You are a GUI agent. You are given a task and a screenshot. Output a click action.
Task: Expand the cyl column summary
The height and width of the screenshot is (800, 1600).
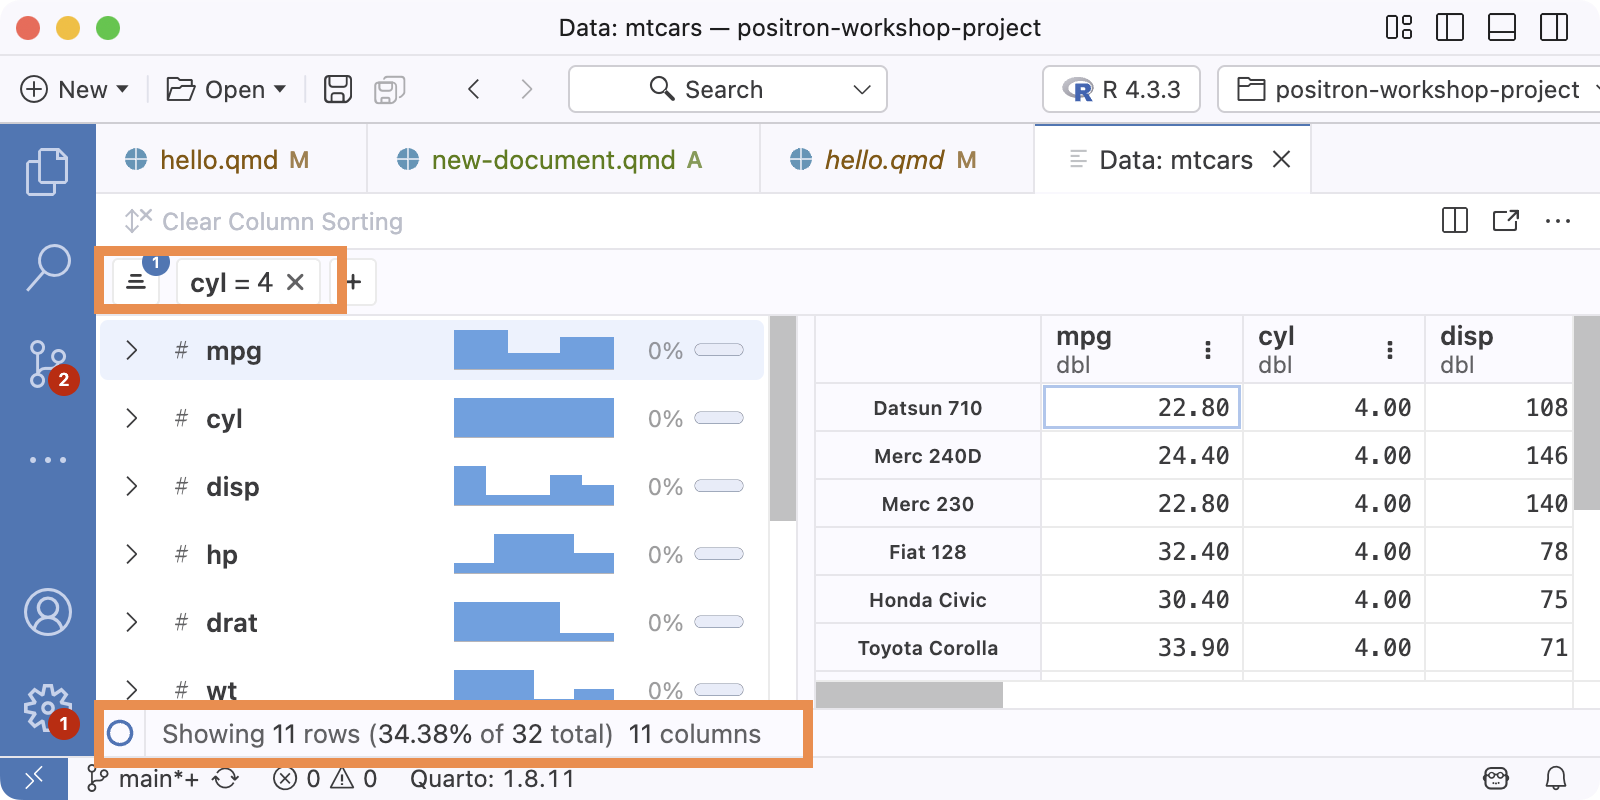pyautogui.click(x=131, y=418)
